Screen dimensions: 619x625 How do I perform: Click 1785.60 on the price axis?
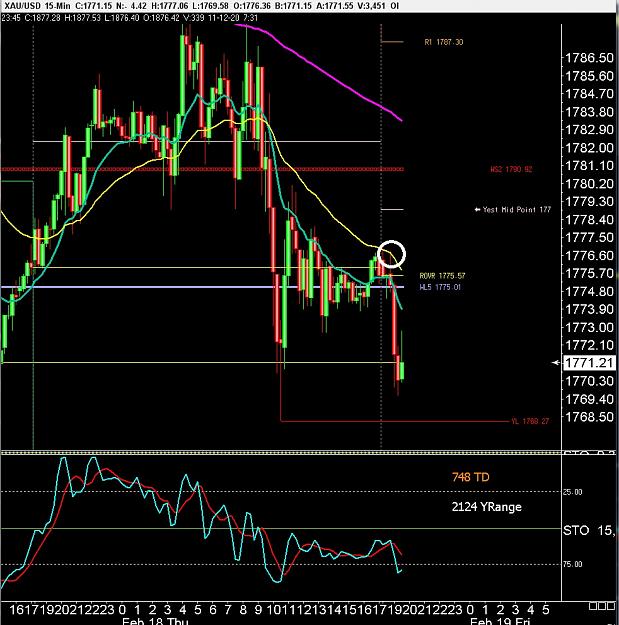coord(589,76)
